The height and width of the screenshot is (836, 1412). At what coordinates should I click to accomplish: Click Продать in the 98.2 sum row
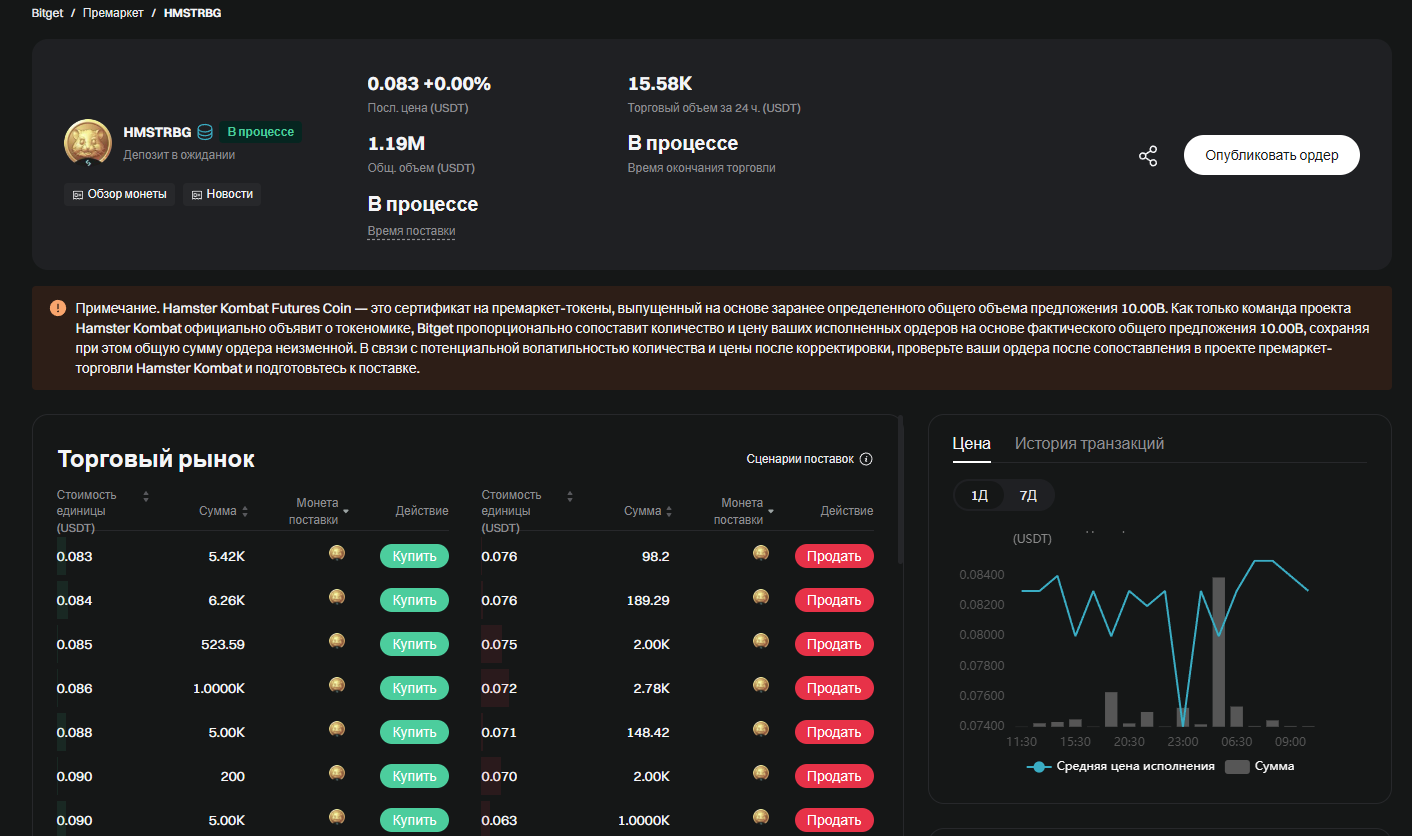point(834,556)
